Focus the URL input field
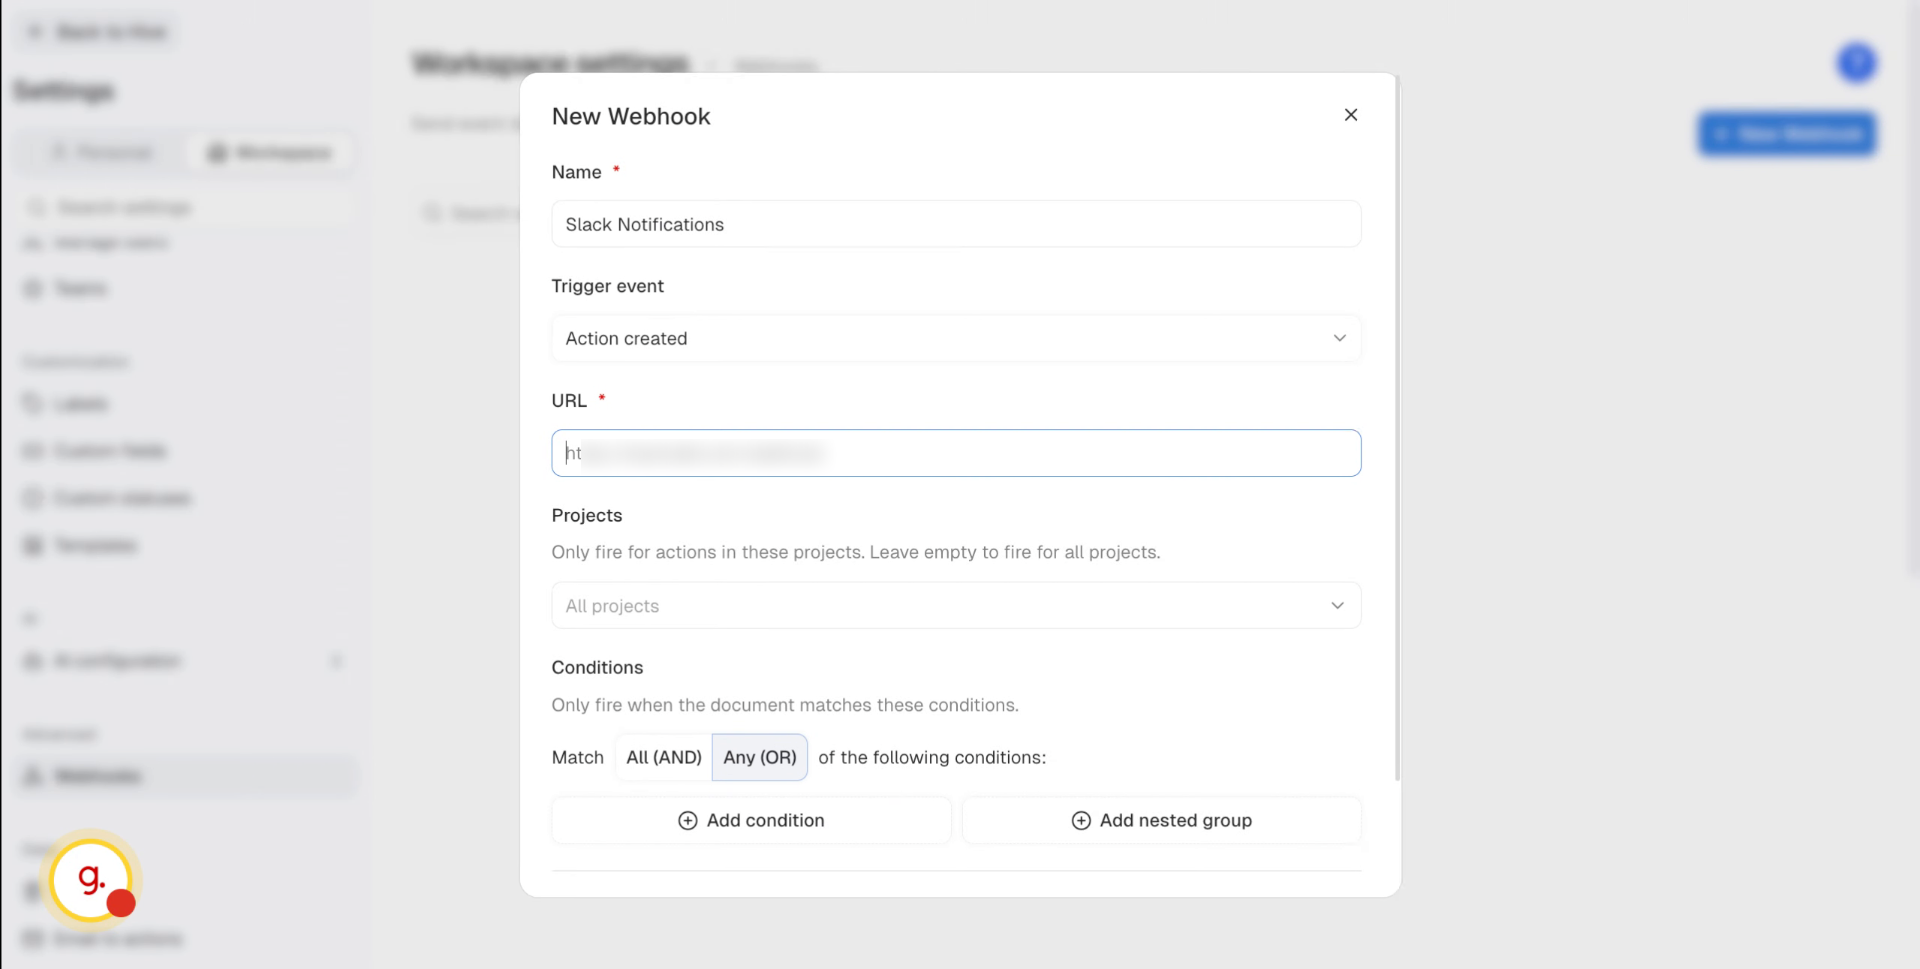This screenshot has height=969, width=1920. tap(956, 453)
